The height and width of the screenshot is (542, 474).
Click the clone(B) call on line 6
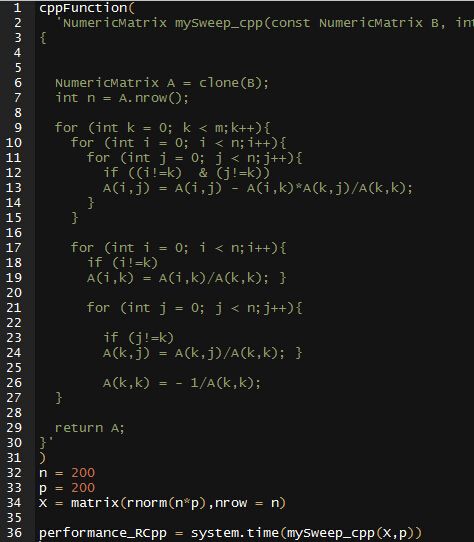[233, 83]
